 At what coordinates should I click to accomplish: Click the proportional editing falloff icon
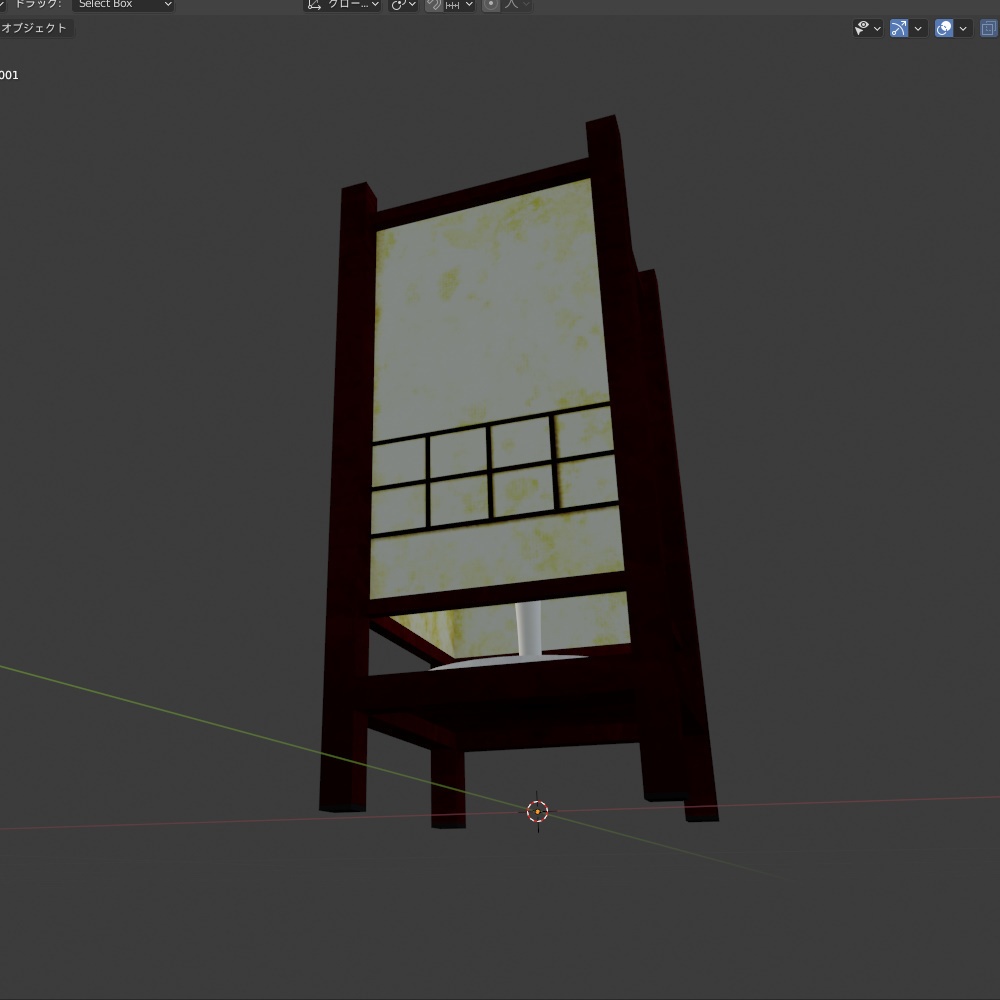point(513,5)
